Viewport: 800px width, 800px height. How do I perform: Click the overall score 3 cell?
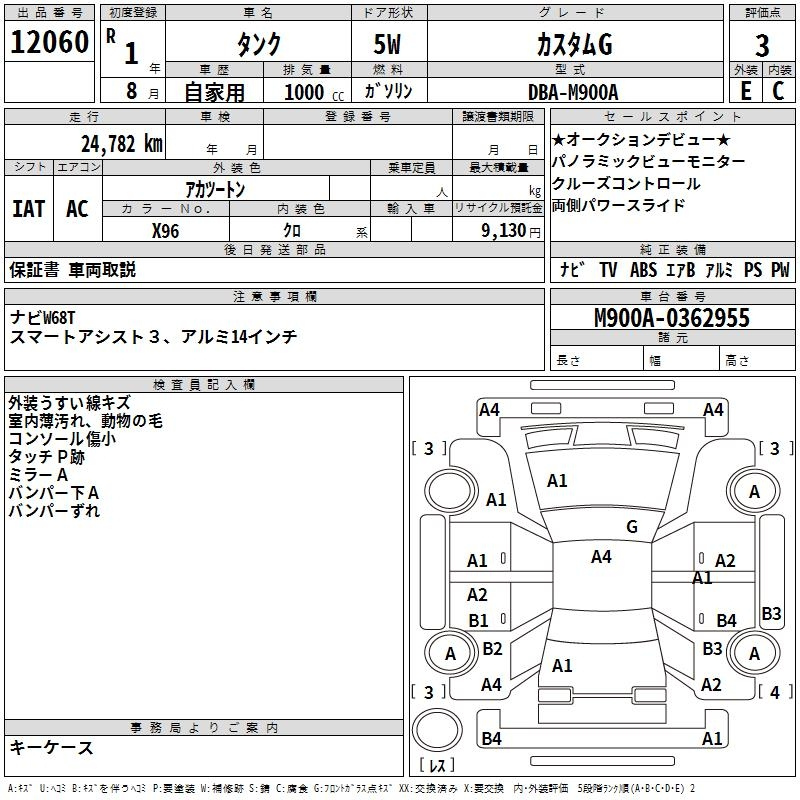(762, 44)
